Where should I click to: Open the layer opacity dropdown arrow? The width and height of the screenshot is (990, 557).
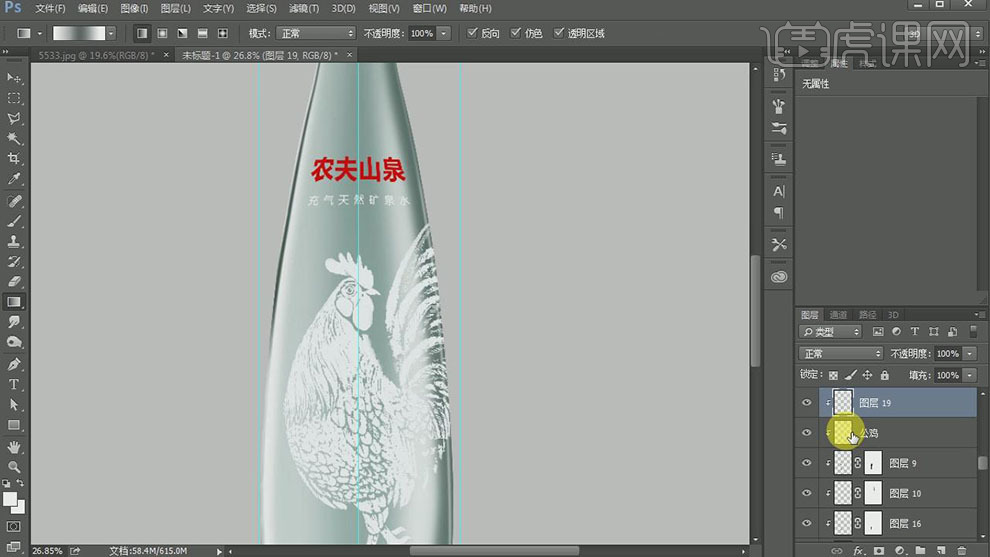[970, 354]
